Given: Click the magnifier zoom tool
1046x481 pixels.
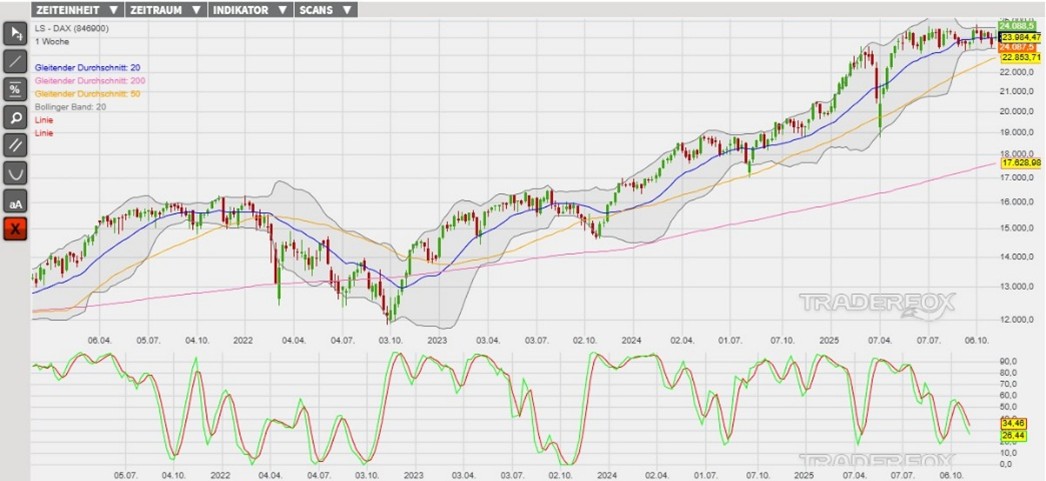Looking at the screenshot, I should tap(16, 118).
